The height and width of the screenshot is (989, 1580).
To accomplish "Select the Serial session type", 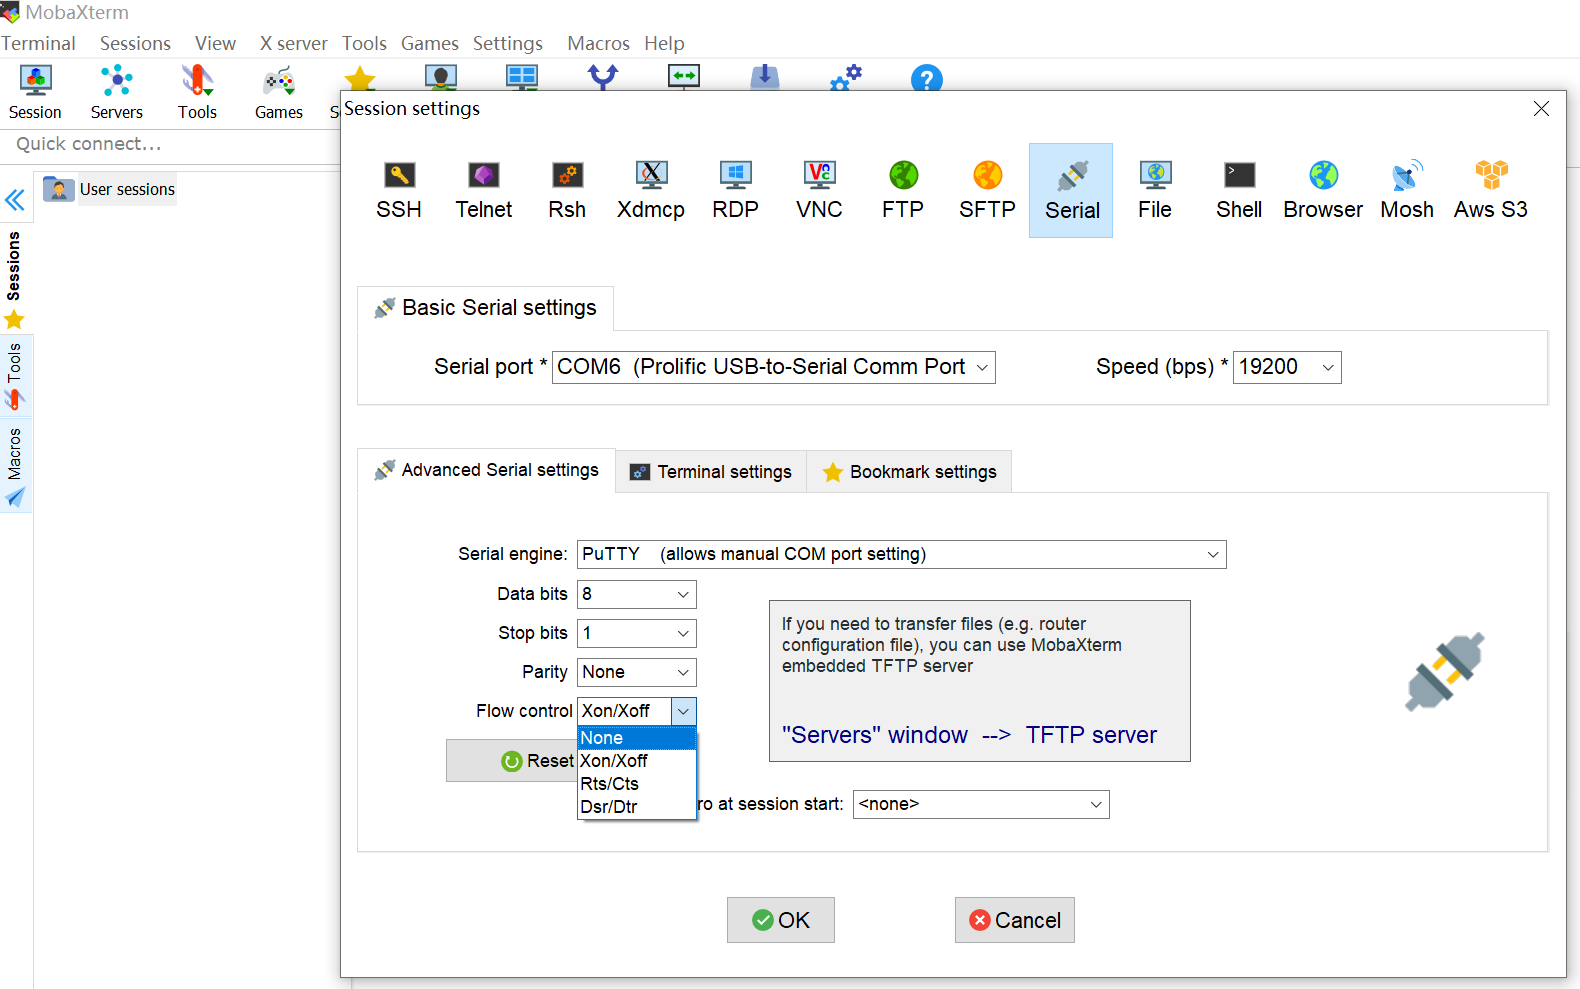I will 1071,190.
